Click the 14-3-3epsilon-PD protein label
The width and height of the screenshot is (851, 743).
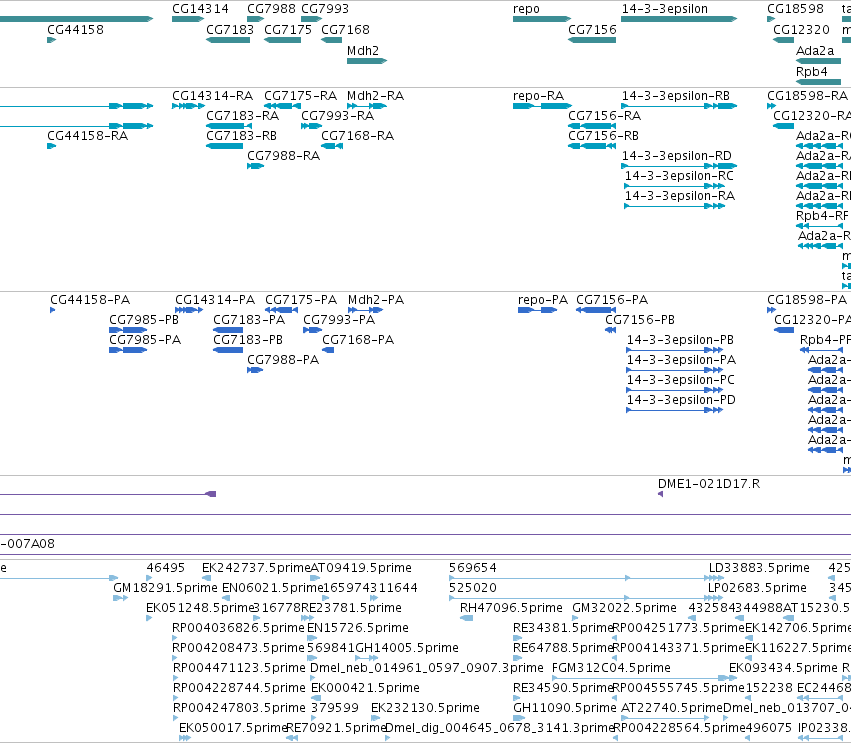[682, 400]
